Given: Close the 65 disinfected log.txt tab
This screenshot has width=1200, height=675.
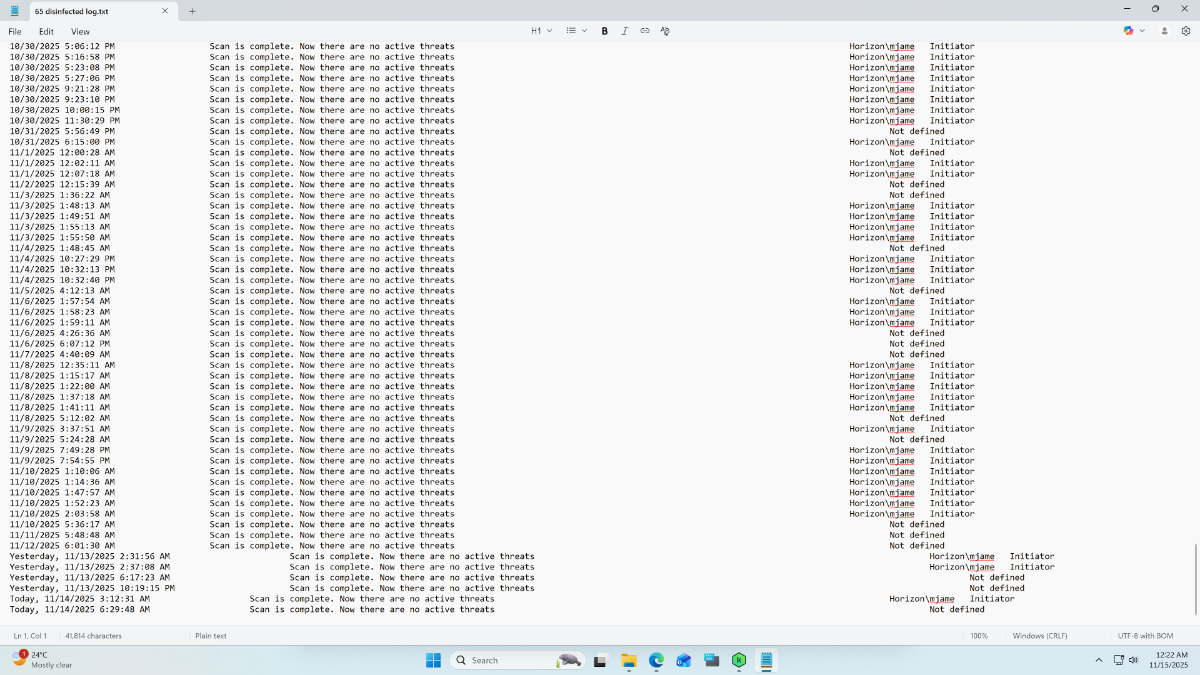Looking at the screenshot, I should tap(165, 11).
